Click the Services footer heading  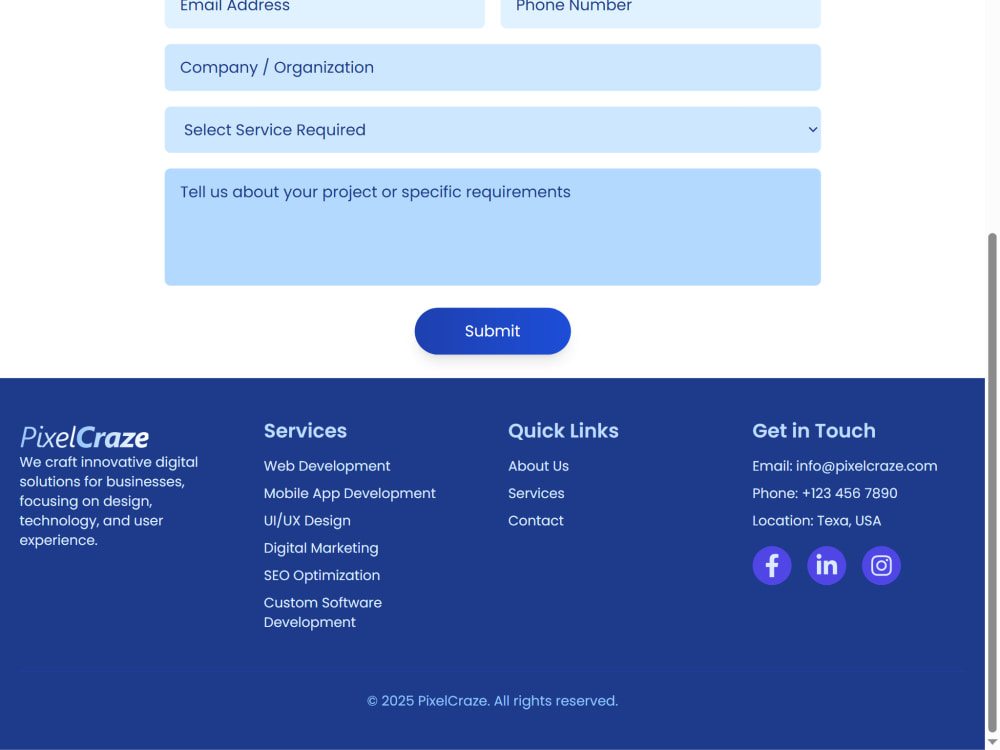tap(305, 431)
